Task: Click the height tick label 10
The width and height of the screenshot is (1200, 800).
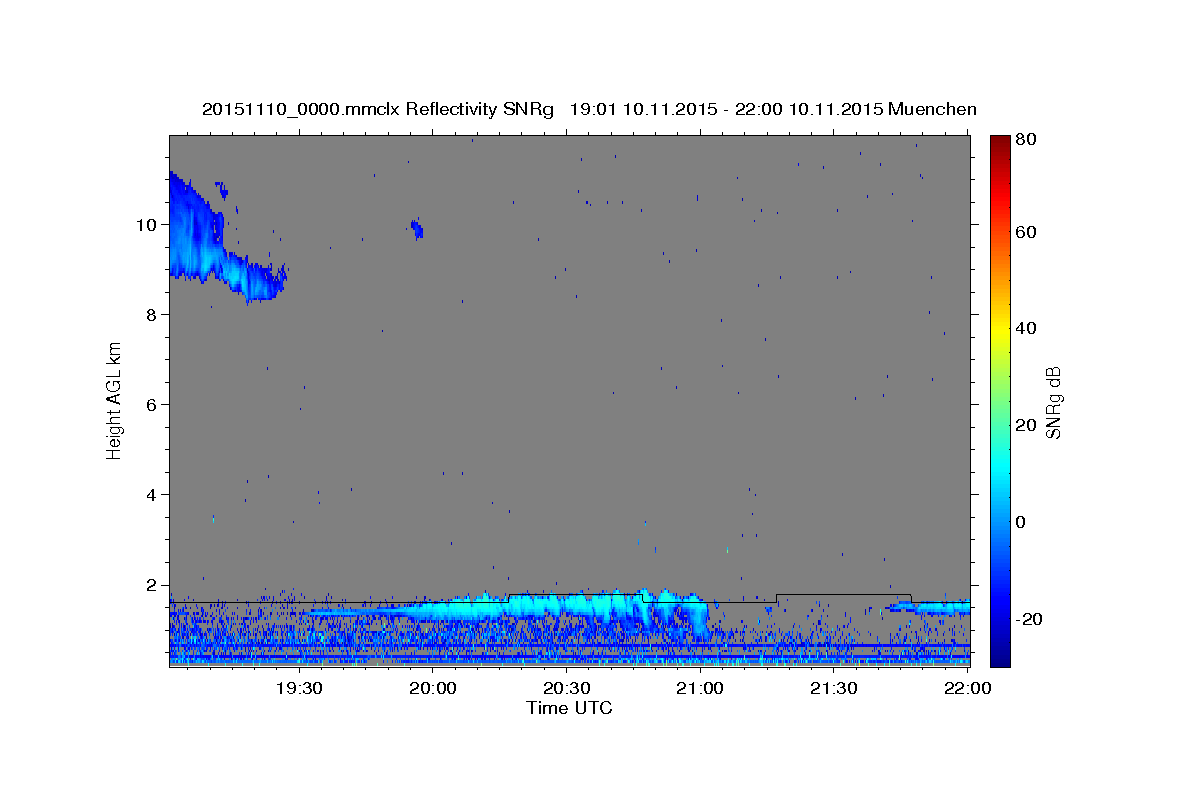Action: point(148,224)
